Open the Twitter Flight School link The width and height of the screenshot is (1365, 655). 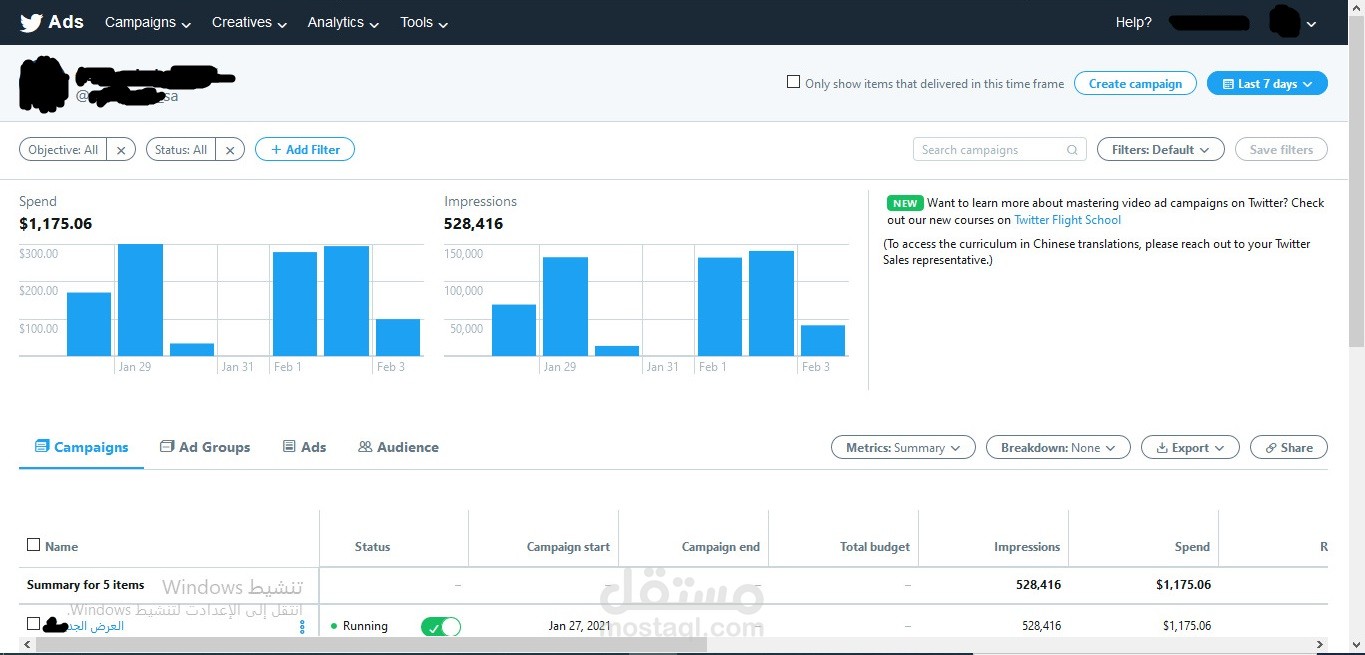click(1067, 220)
